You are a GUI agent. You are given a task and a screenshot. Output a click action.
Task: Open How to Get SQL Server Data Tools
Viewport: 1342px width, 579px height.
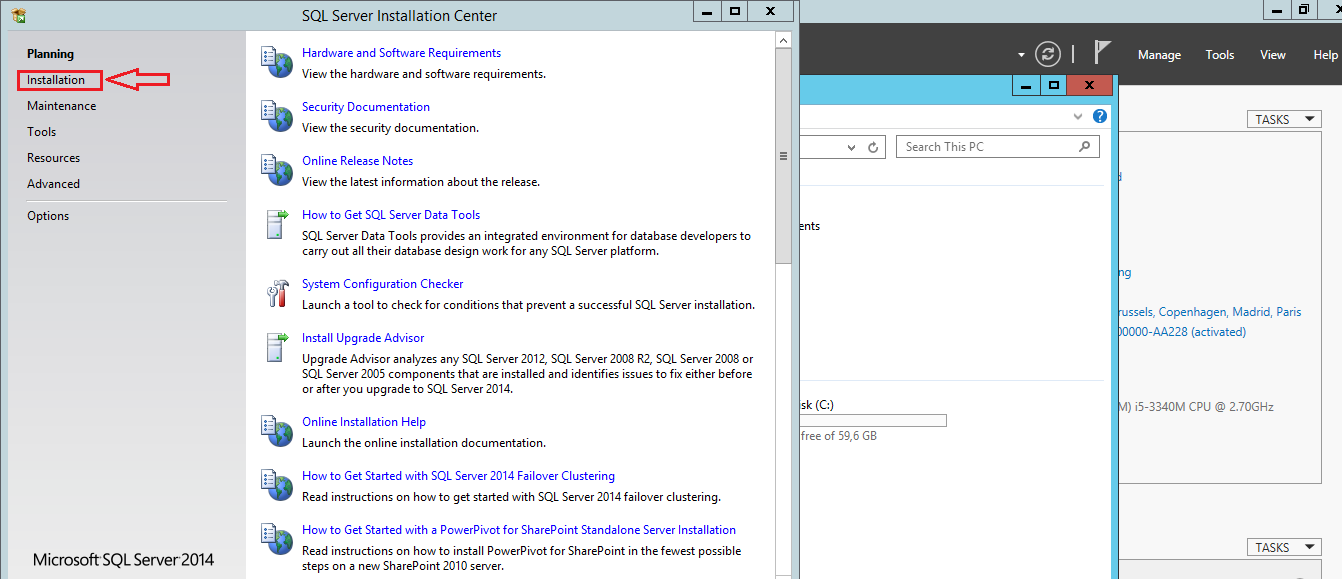coord(391,215)
